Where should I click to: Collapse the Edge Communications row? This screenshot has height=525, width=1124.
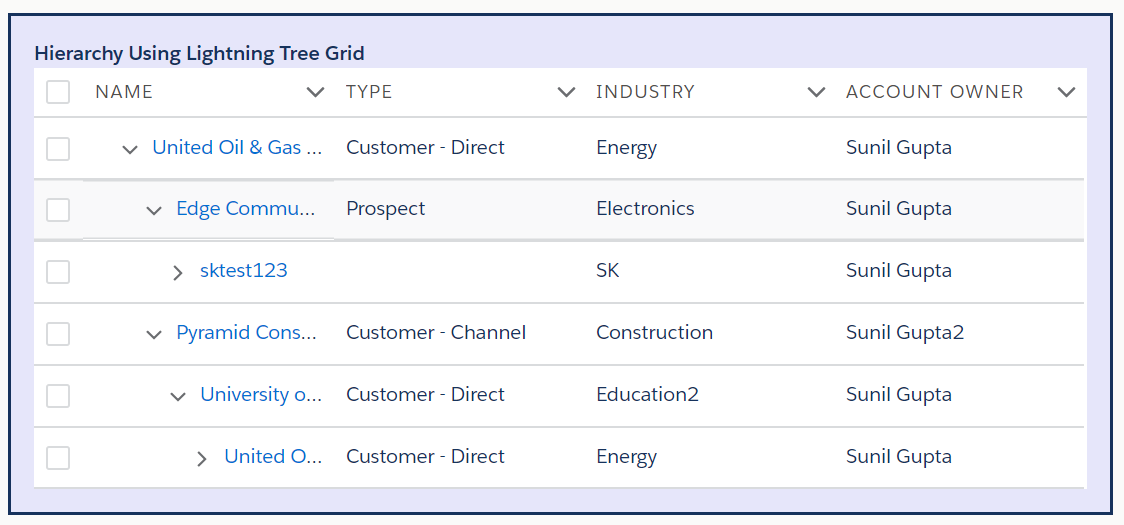pos(153,210)
